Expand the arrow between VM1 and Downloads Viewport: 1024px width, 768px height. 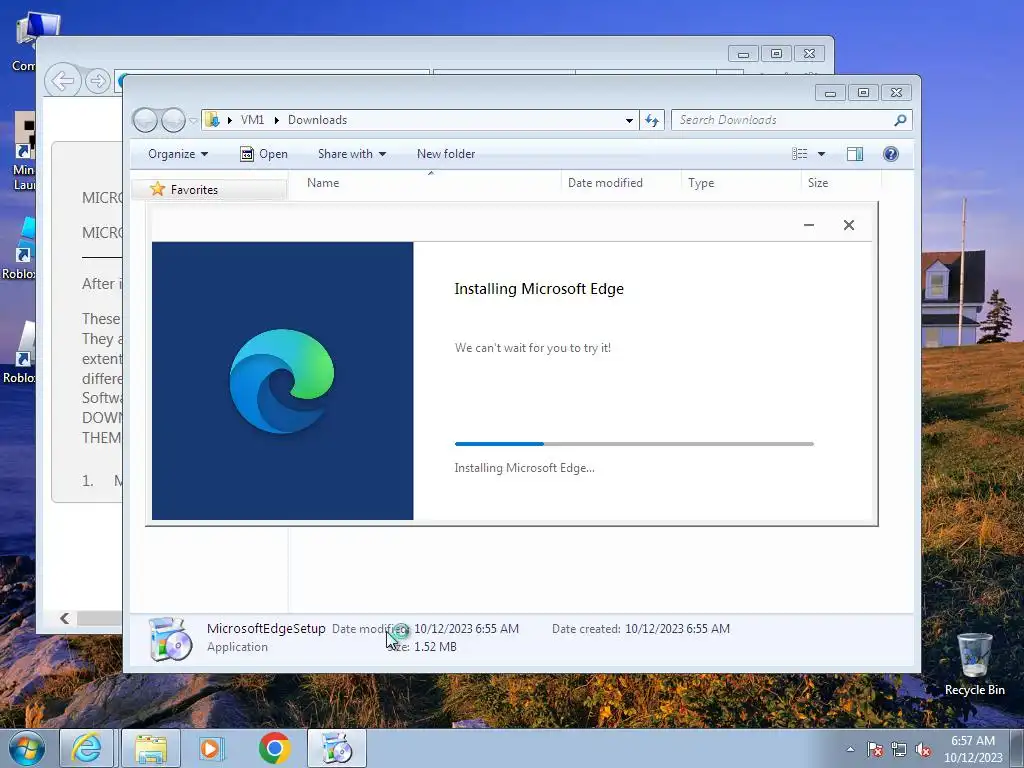pos(276,120)
